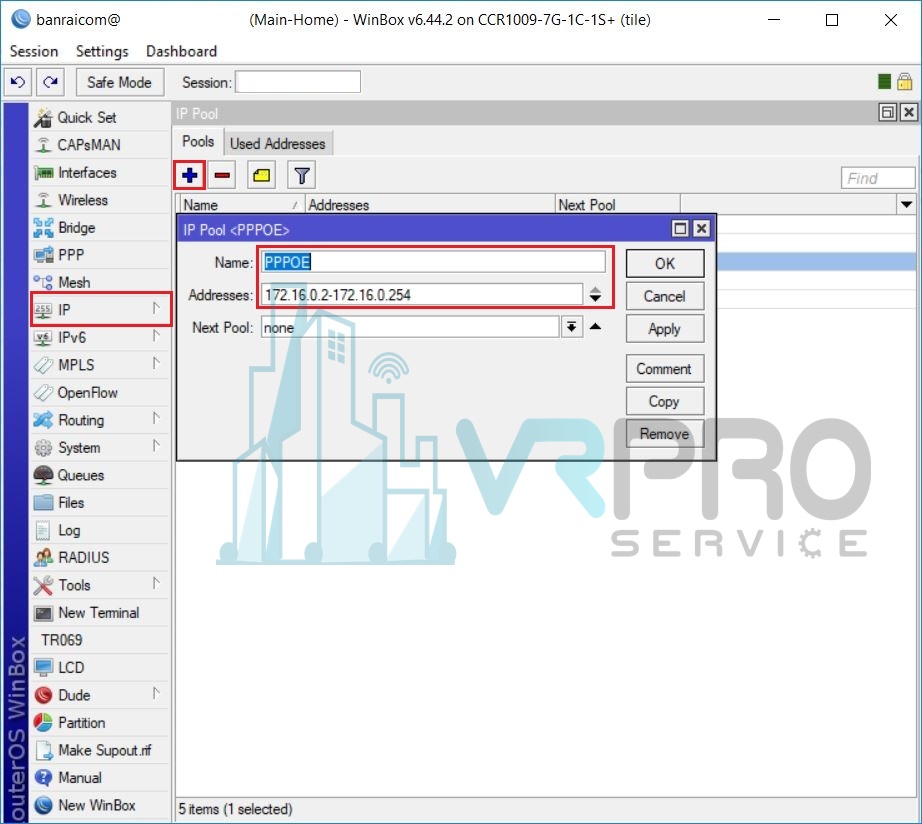Click the padlock icon in toolbar

coord(904,82)
